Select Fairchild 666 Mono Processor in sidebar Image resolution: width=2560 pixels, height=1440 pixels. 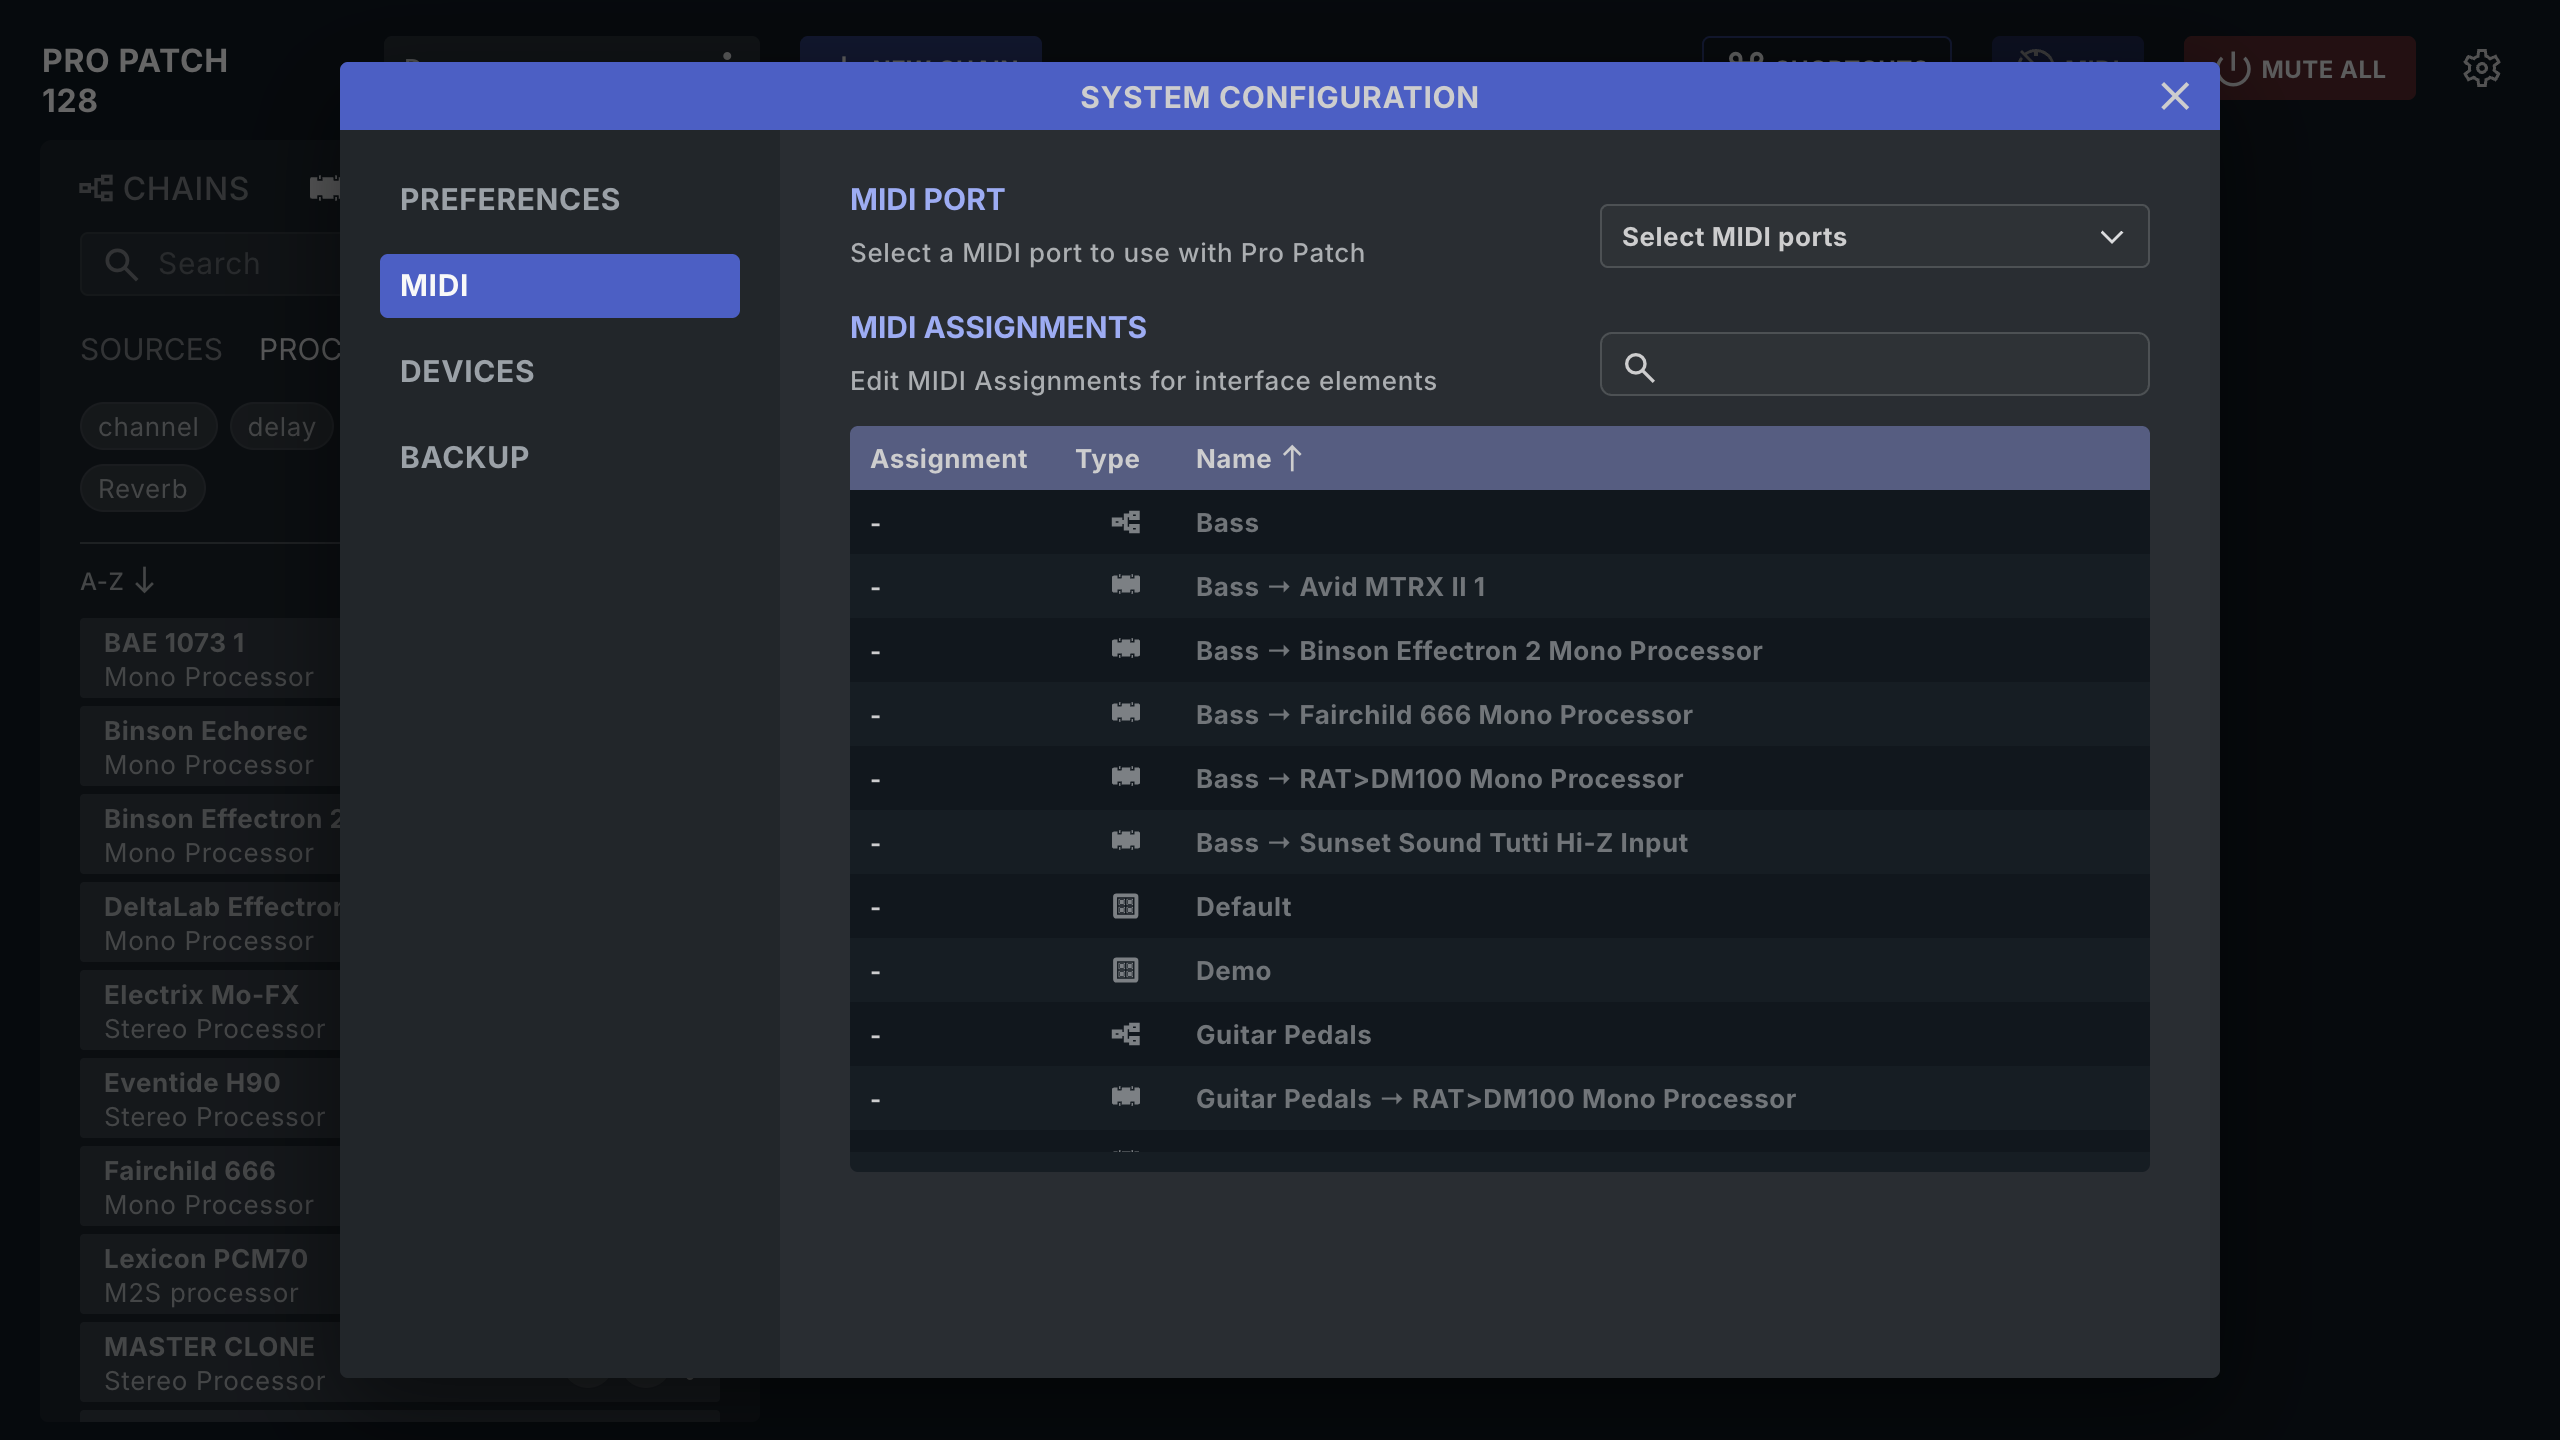[210, 1187]
